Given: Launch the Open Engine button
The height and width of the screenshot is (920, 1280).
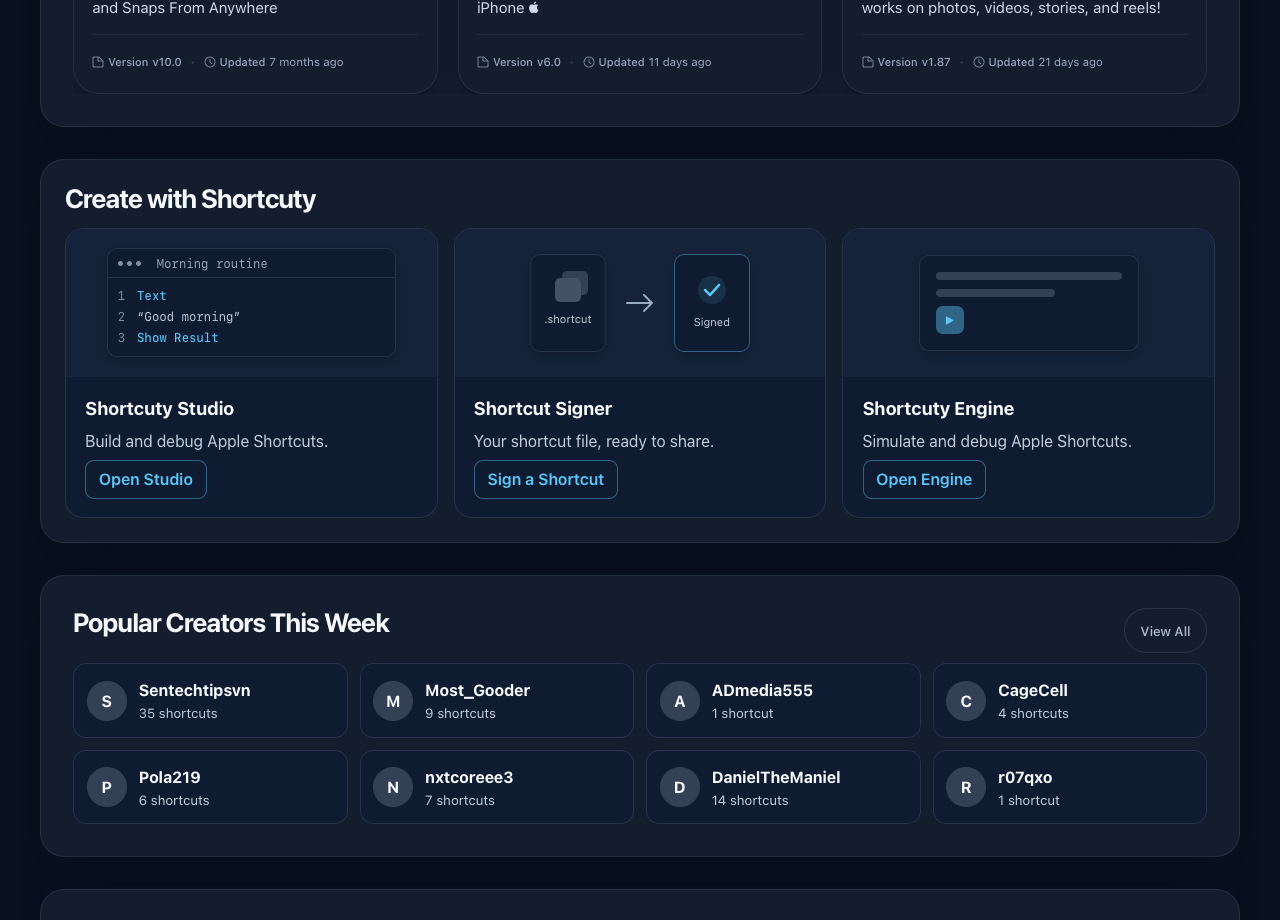Looking at the screenshot, I should (x=924, y=479).
